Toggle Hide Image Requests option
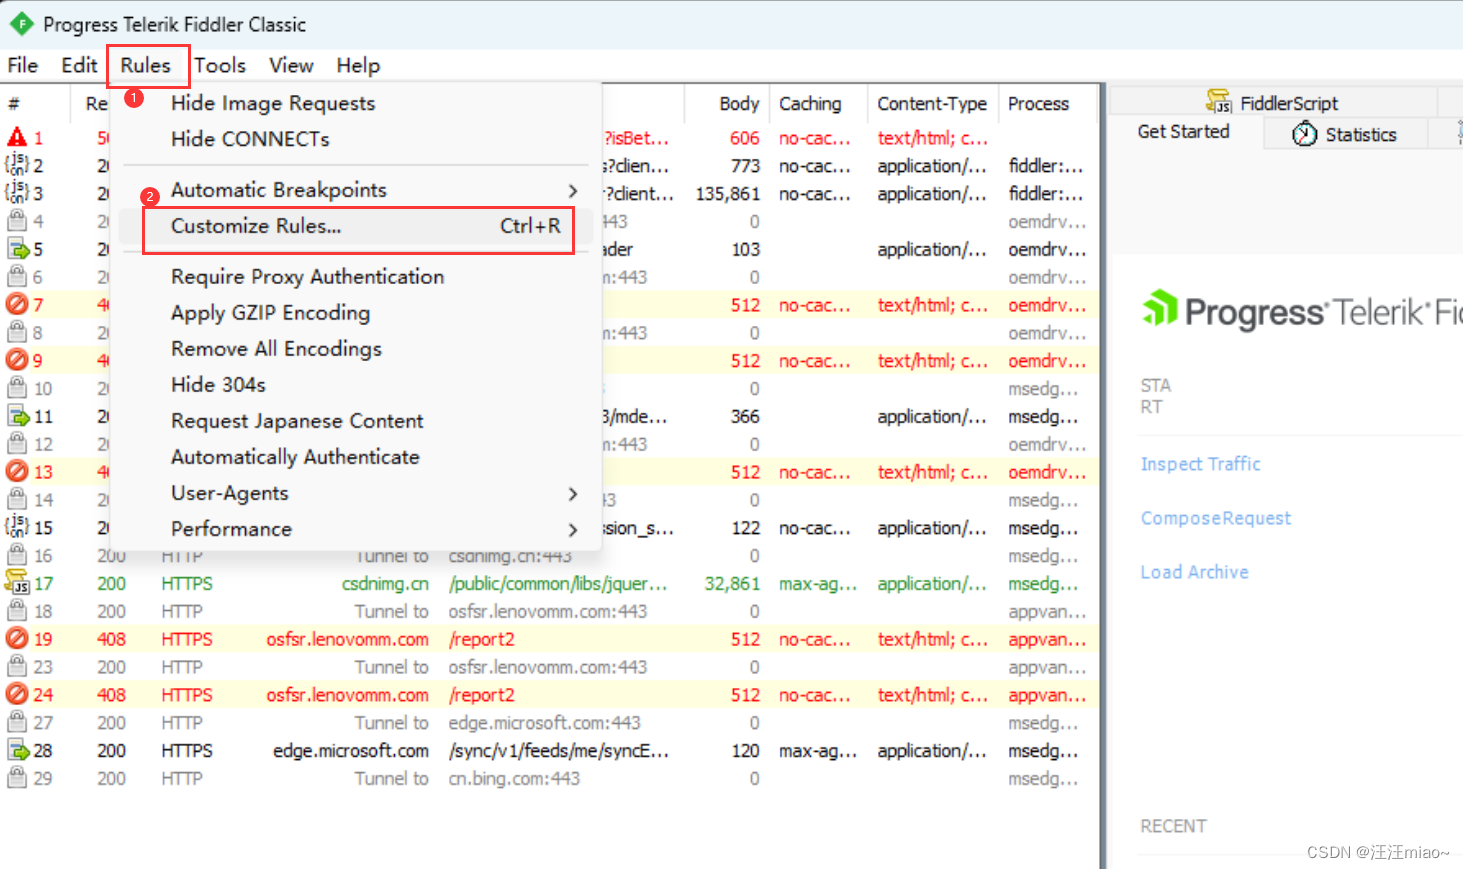Viewport: 1465px width, 869px height. 355,103
